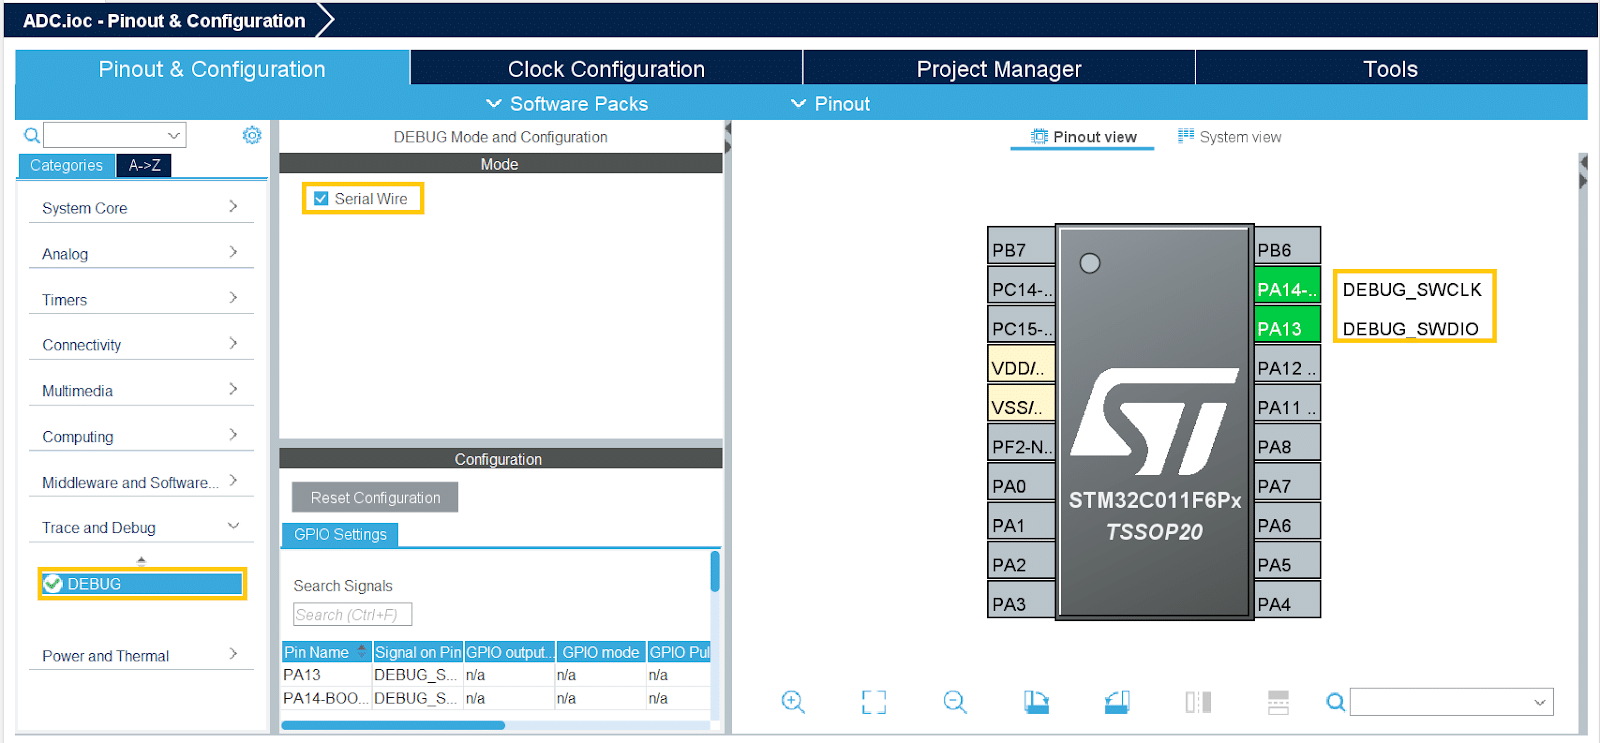Click the zoom in icon below the chip
This screenshot has height=743, width=1600.
(x=792, y=702)
